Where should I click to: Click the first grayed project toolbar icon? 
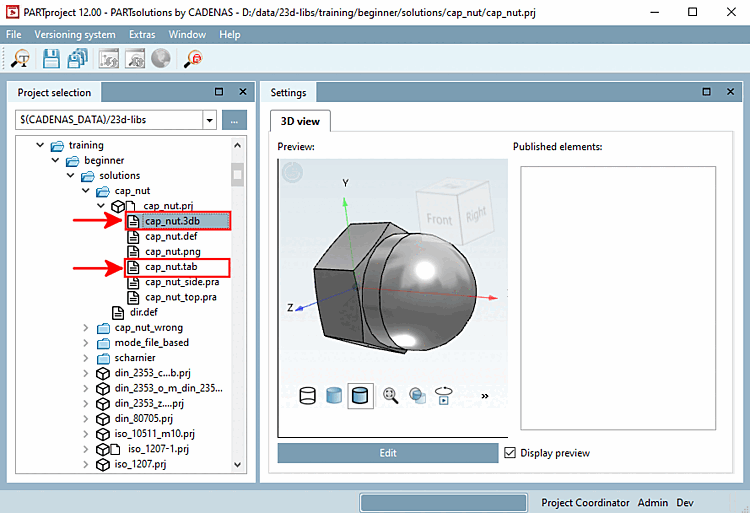coord(109,59)
